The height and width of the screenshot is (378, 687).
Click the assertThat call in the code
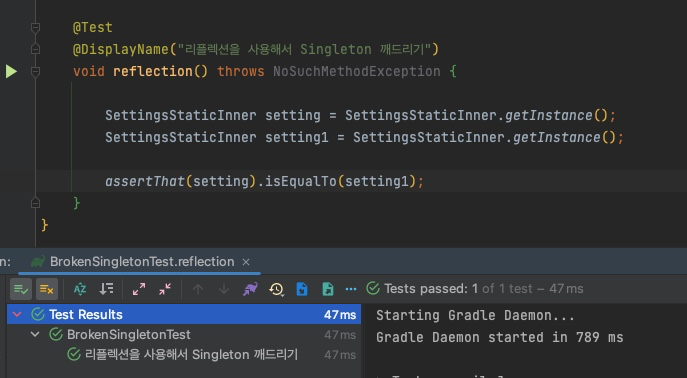[145, 181]
